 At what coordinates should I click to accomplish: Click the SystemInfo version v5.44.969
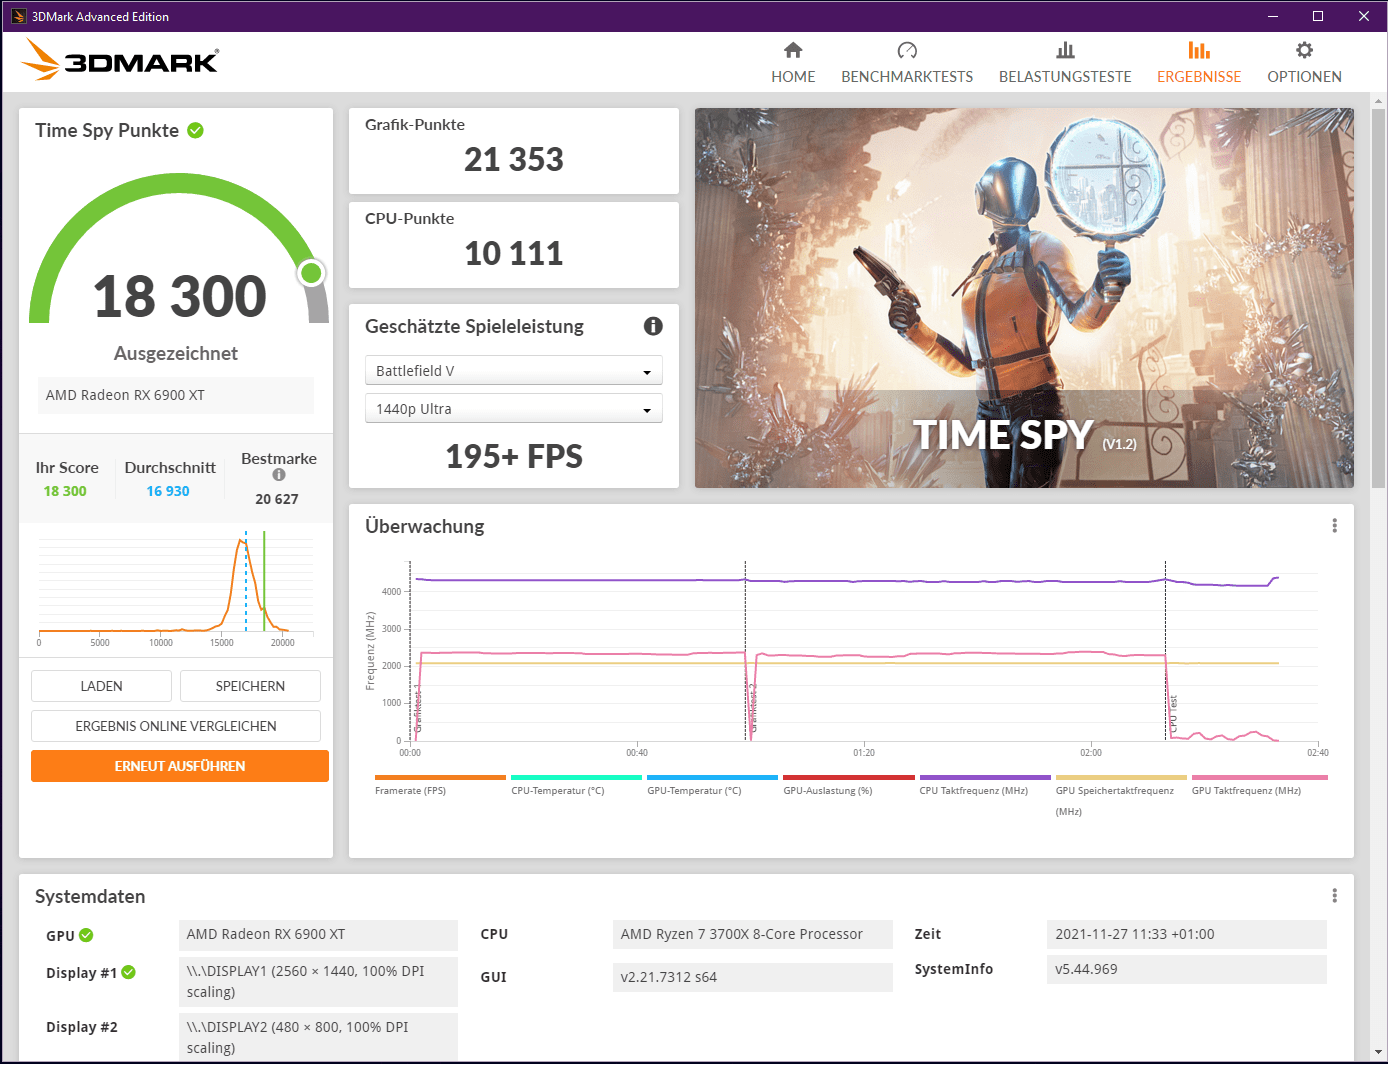(1187, 969)
